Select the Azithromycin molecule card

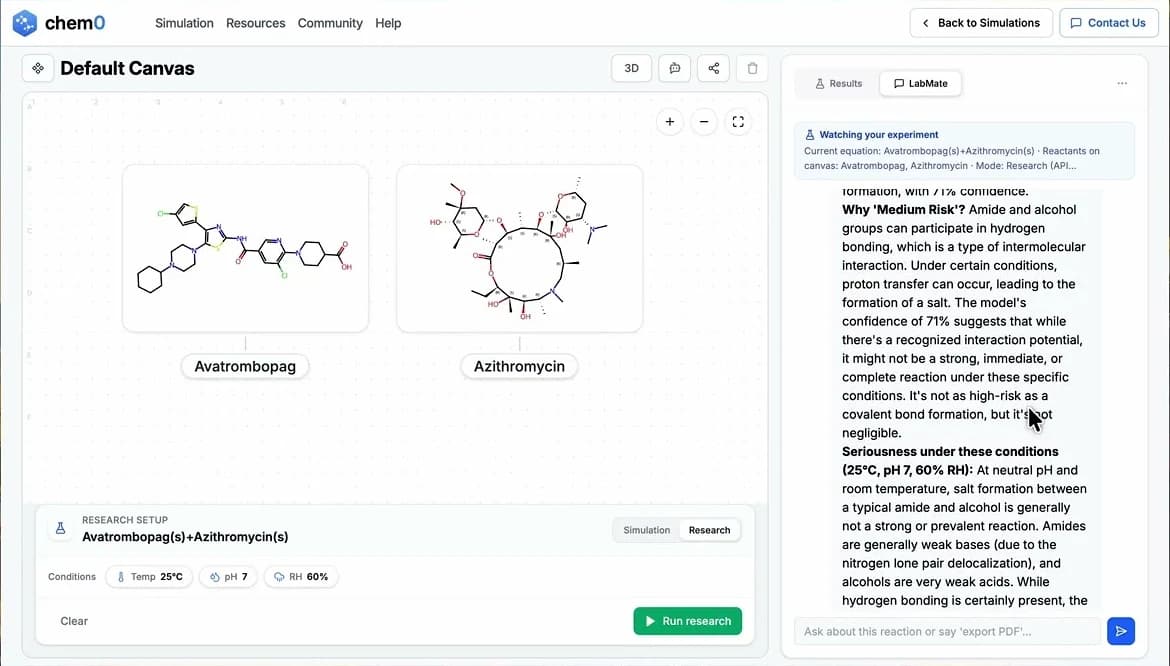519,248
